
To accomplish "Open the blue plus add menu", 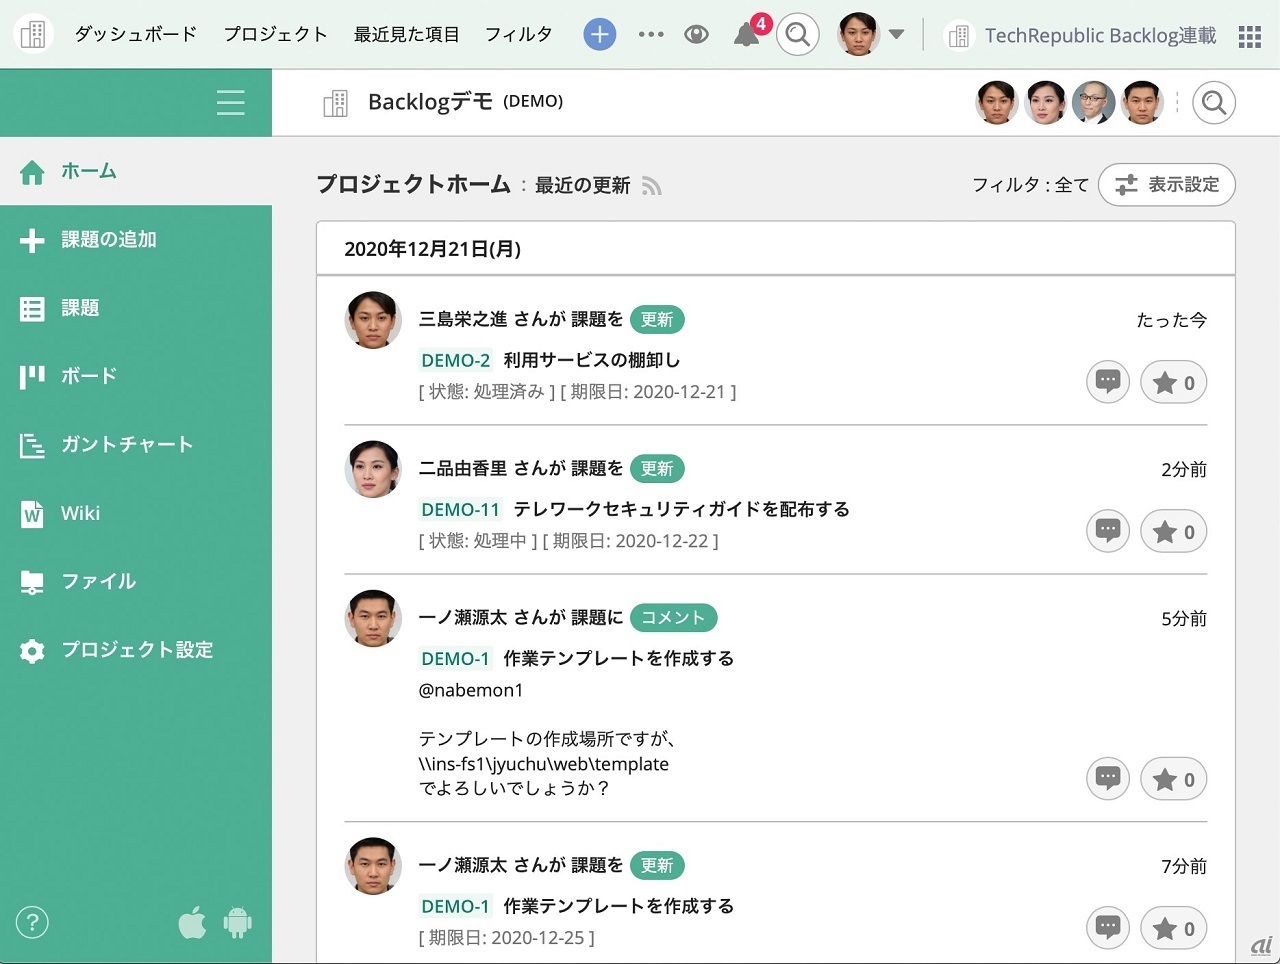I will click(599, 35).
